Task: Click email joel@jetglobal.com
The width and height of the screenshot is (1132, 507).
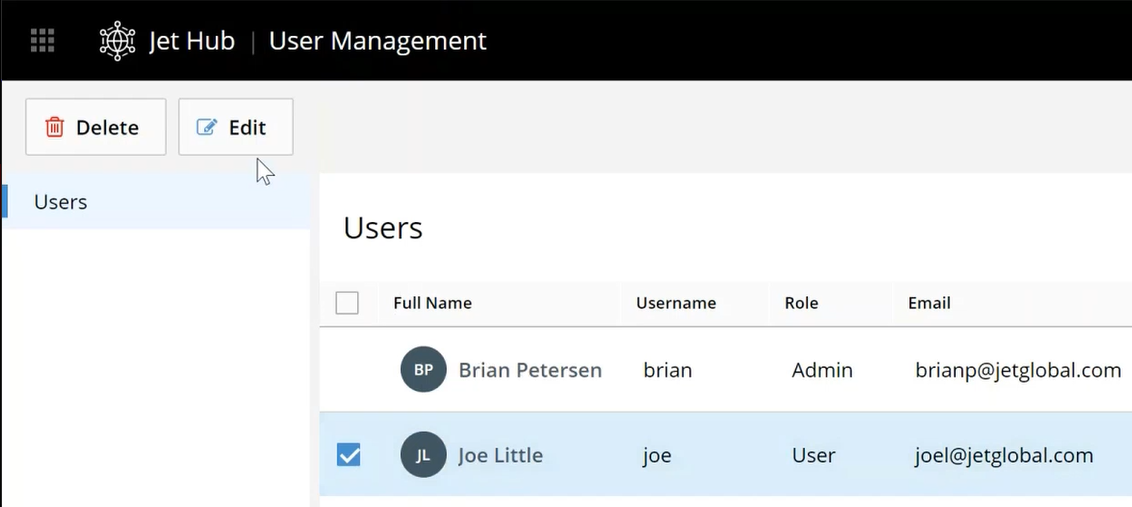Action: click(x=1004, y=456)
